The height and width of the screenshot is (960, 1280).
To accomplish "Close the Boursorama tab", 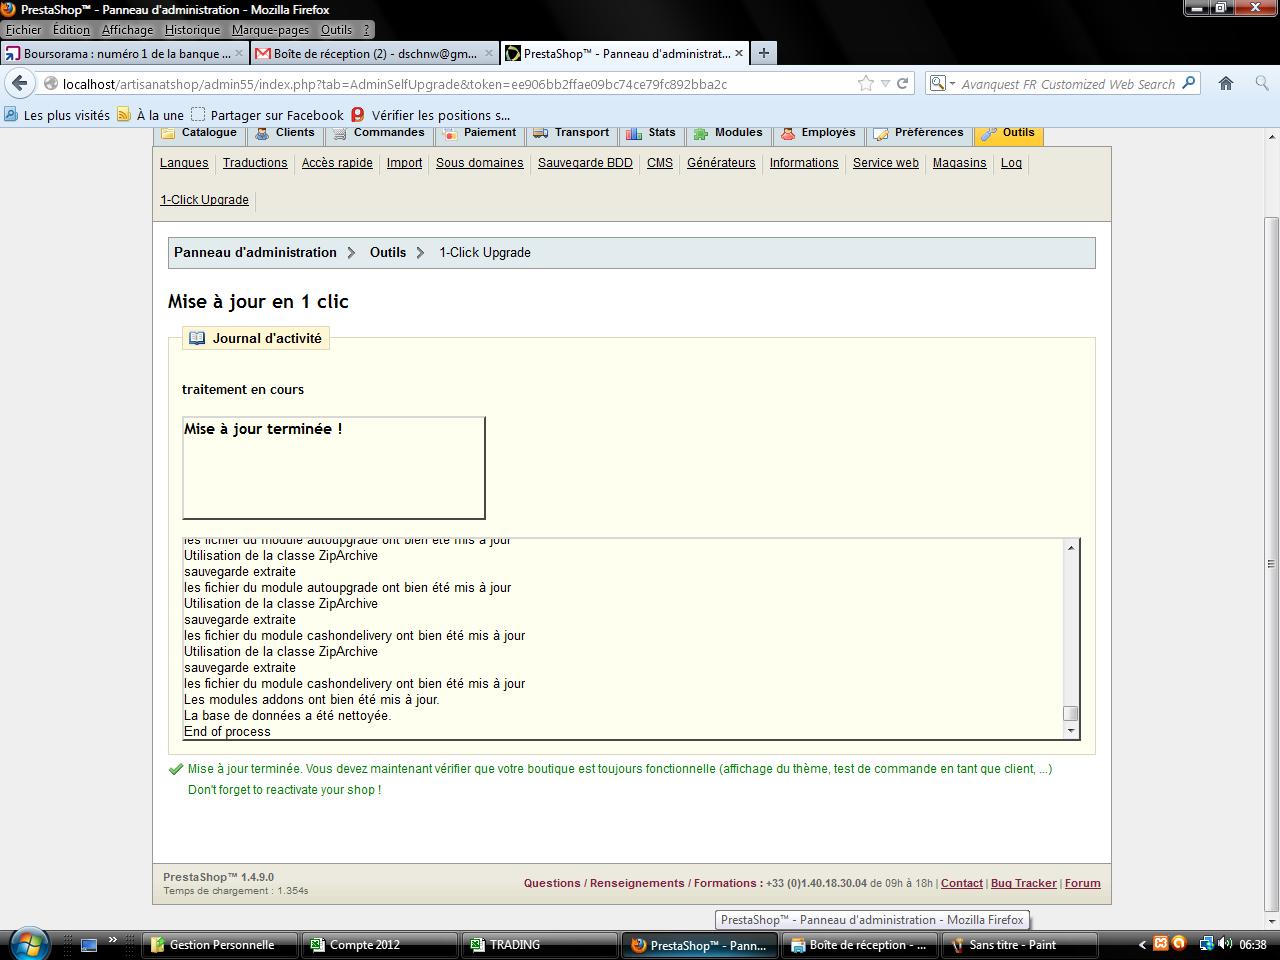I will tap(240, 53).
